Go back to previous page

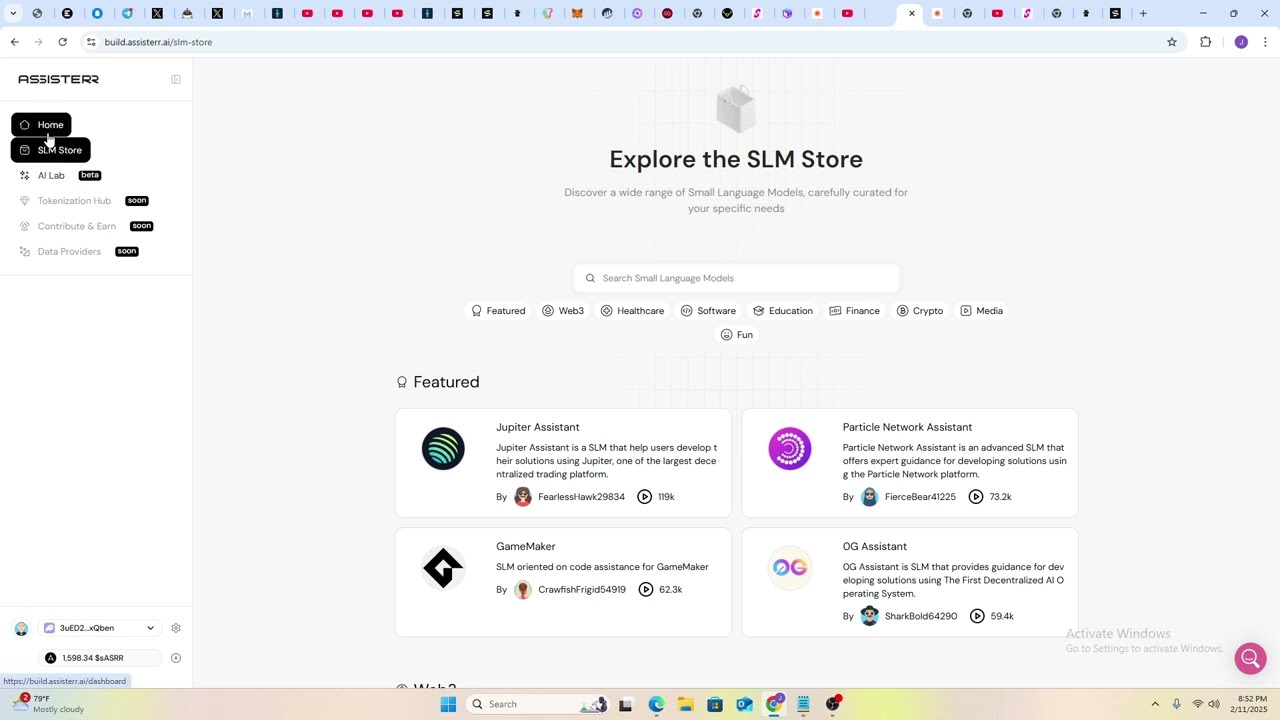14,42
